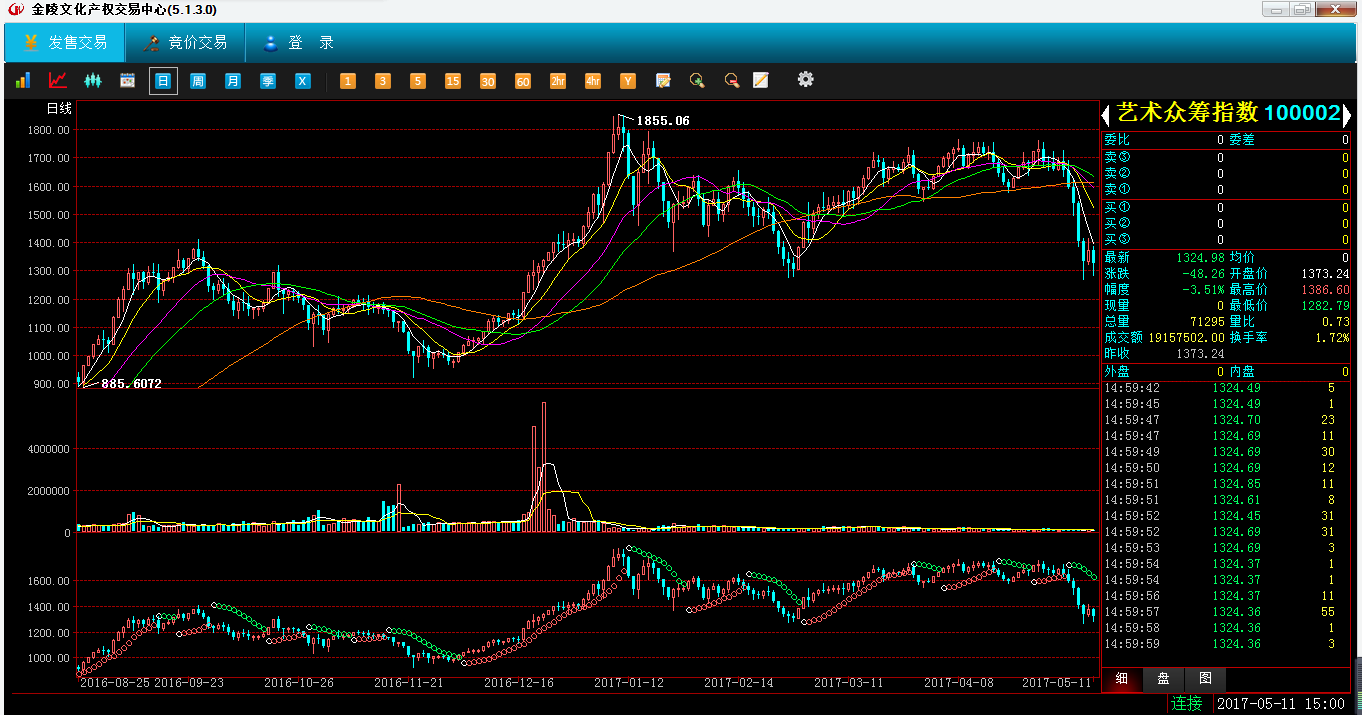Click the 最新 price value 1324.98
1362x715 pixels.
click(1200, 257)
